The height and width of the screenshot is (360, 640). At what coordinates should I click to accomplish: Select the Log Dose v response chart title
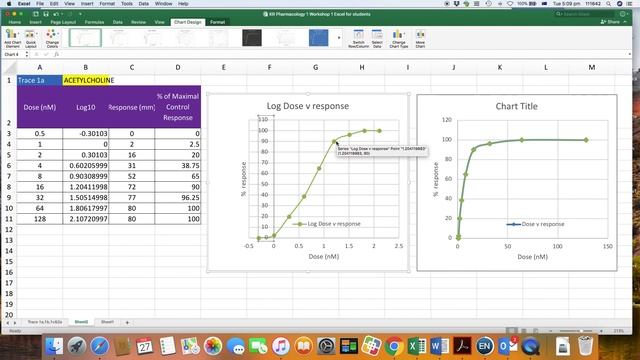[x=308, y=106]
